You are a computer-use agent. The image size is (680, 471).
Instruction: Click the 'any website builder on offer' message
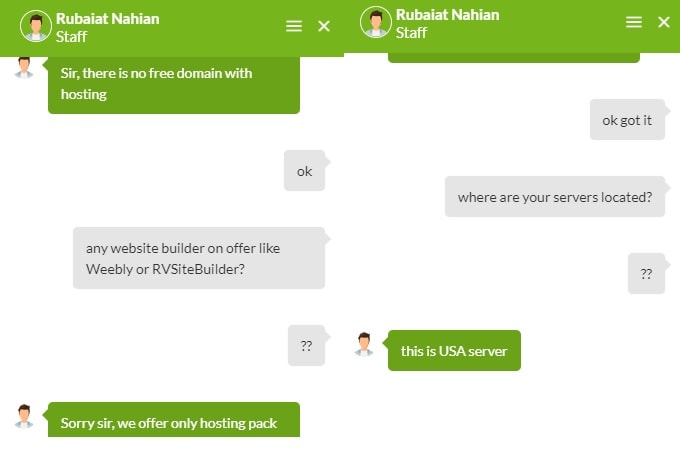coord(199,258)
